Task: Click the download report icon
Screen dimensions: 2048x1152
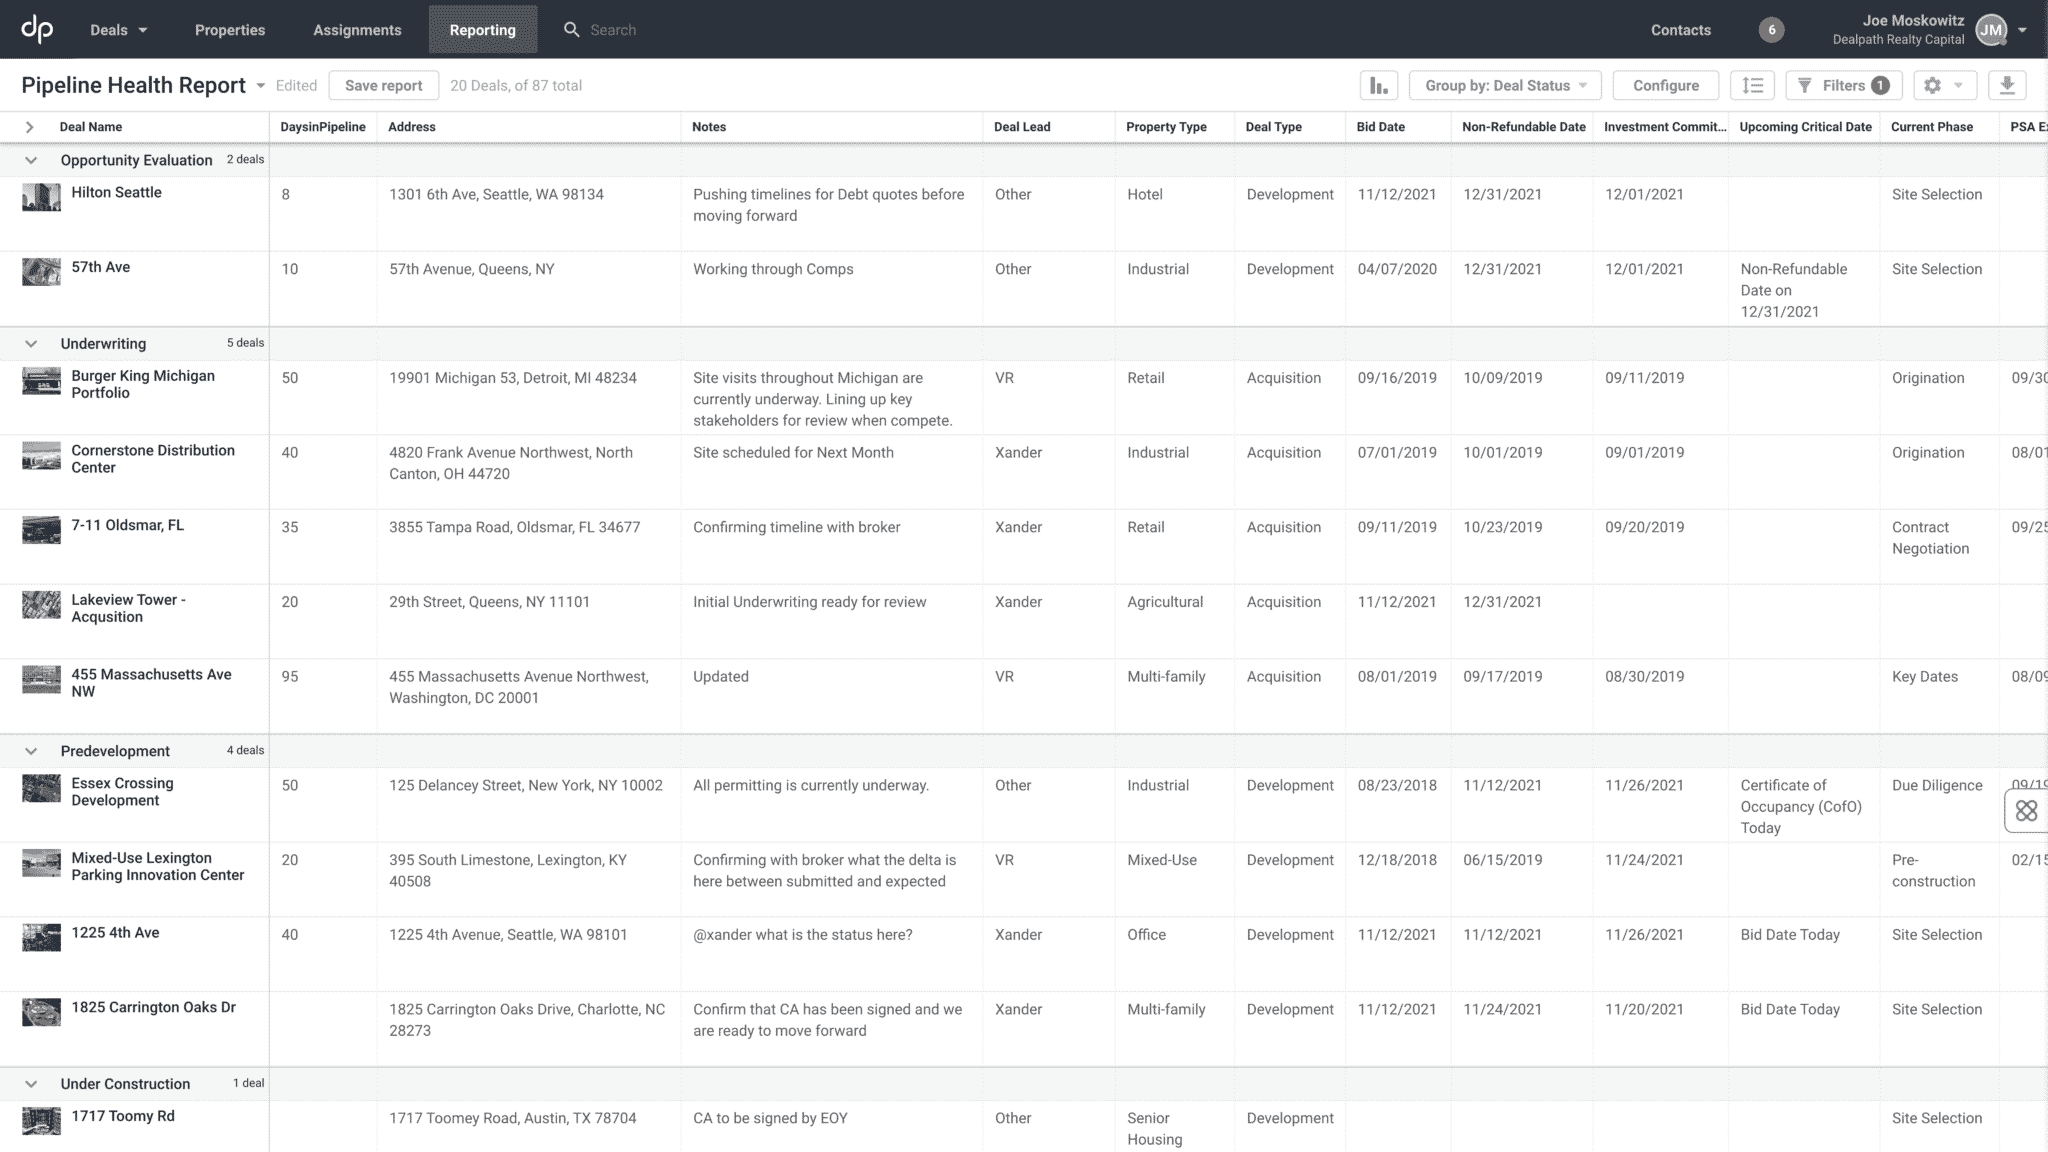Action: point(2007,85)
